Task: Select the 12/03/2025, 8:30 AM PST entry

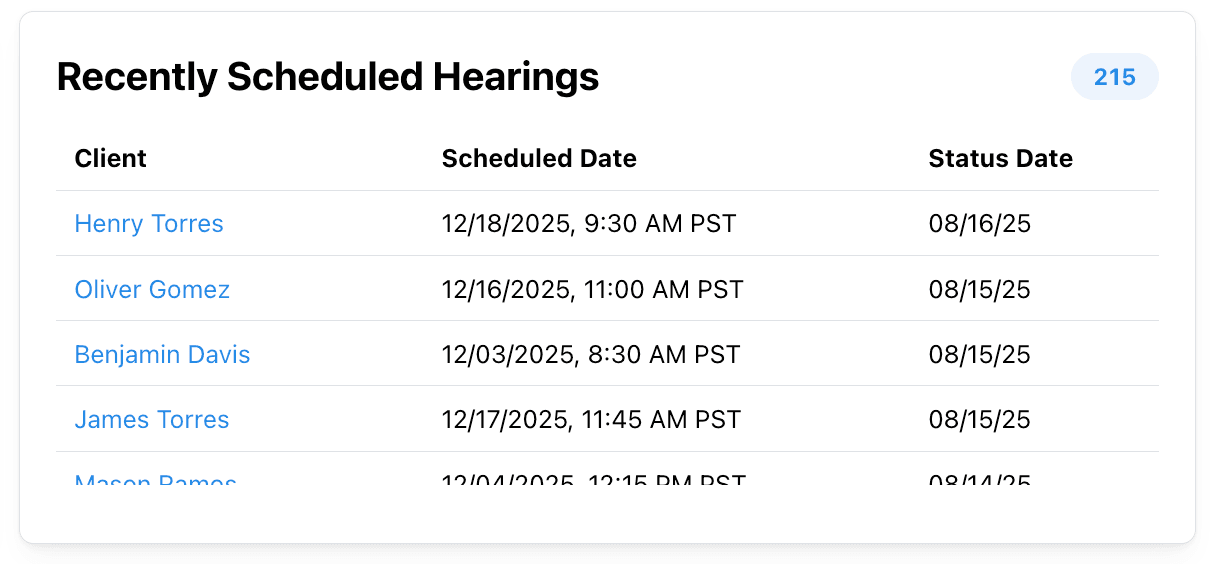Action: [590, 354]
